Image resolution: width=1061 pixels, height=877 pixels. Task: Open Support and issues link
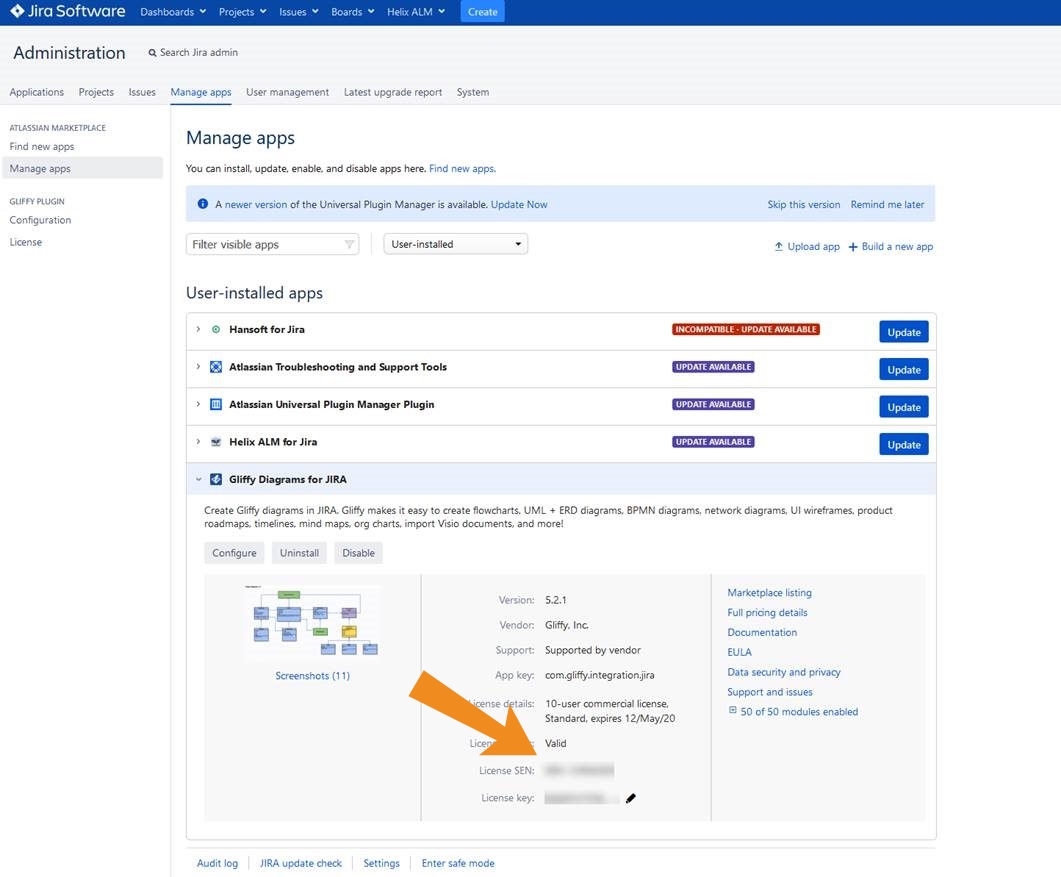pos(770,692)
